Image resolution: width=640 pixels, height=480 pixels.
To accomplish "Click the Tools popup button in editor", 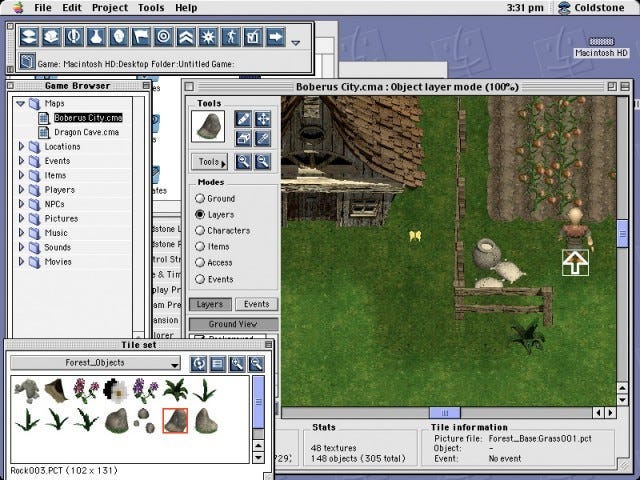I will (210, 162).
